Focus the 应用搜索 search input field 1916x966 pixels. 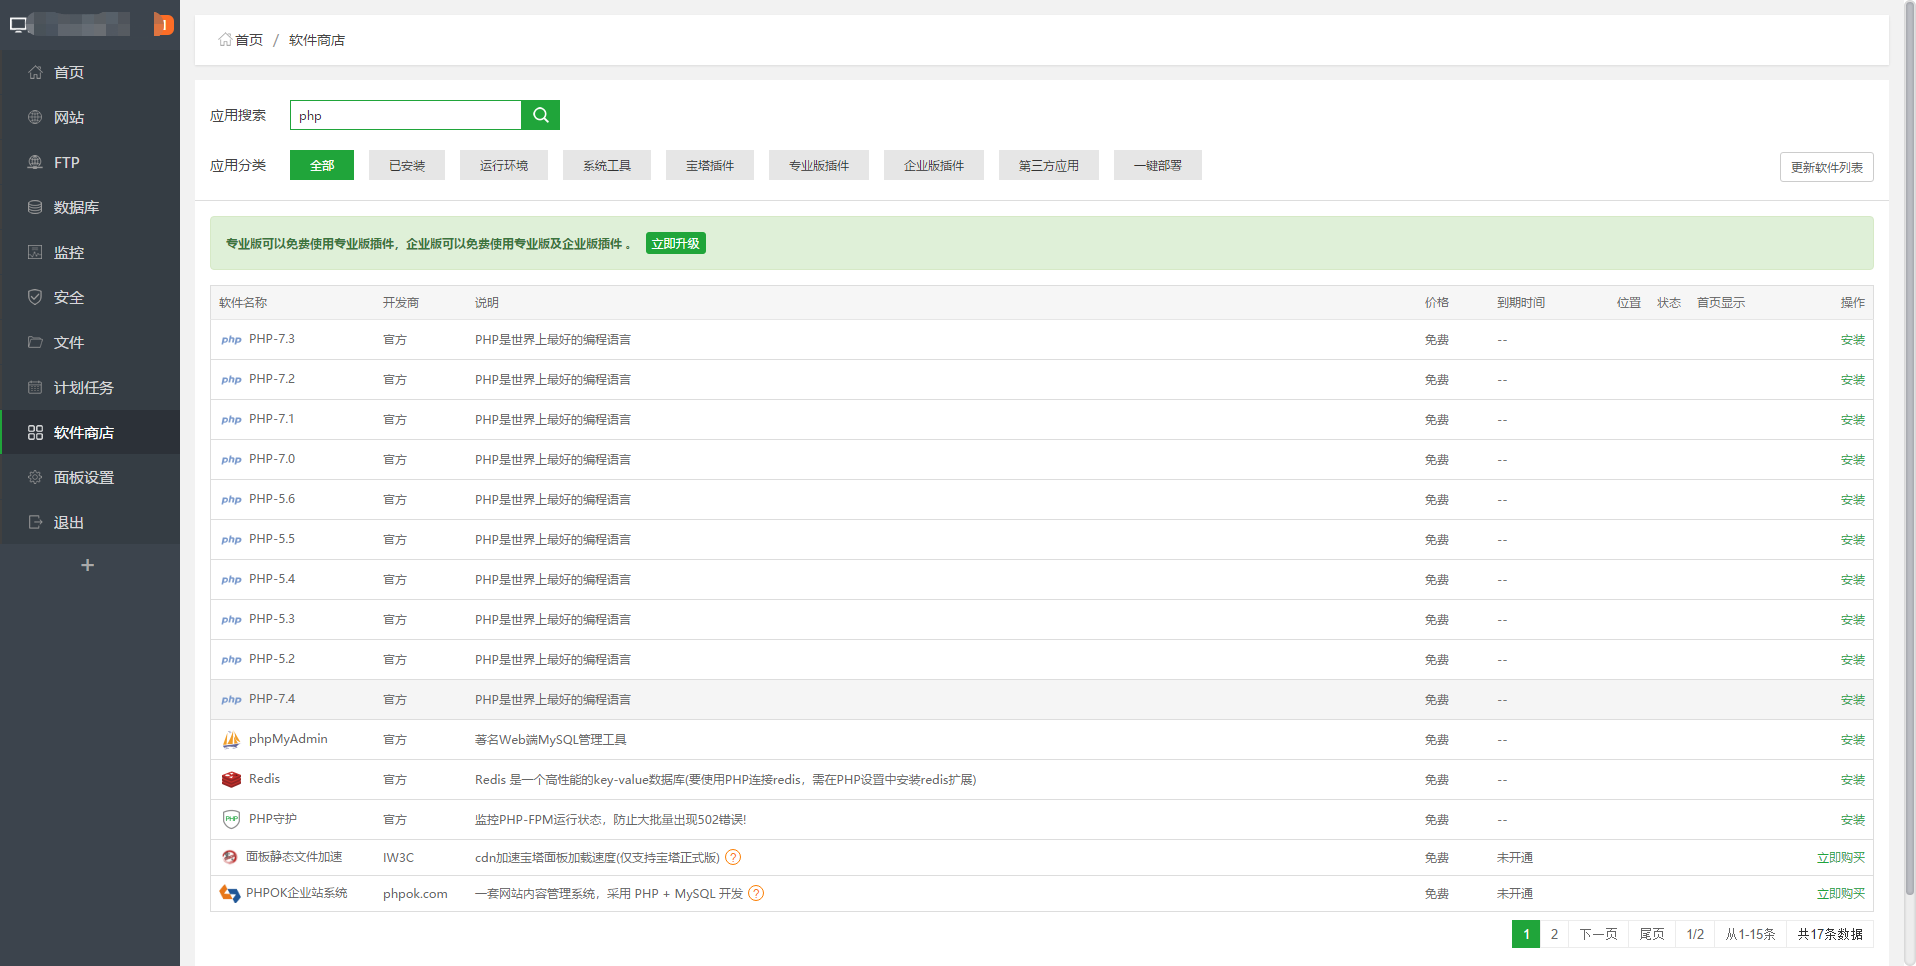click(x=405, y=115)
